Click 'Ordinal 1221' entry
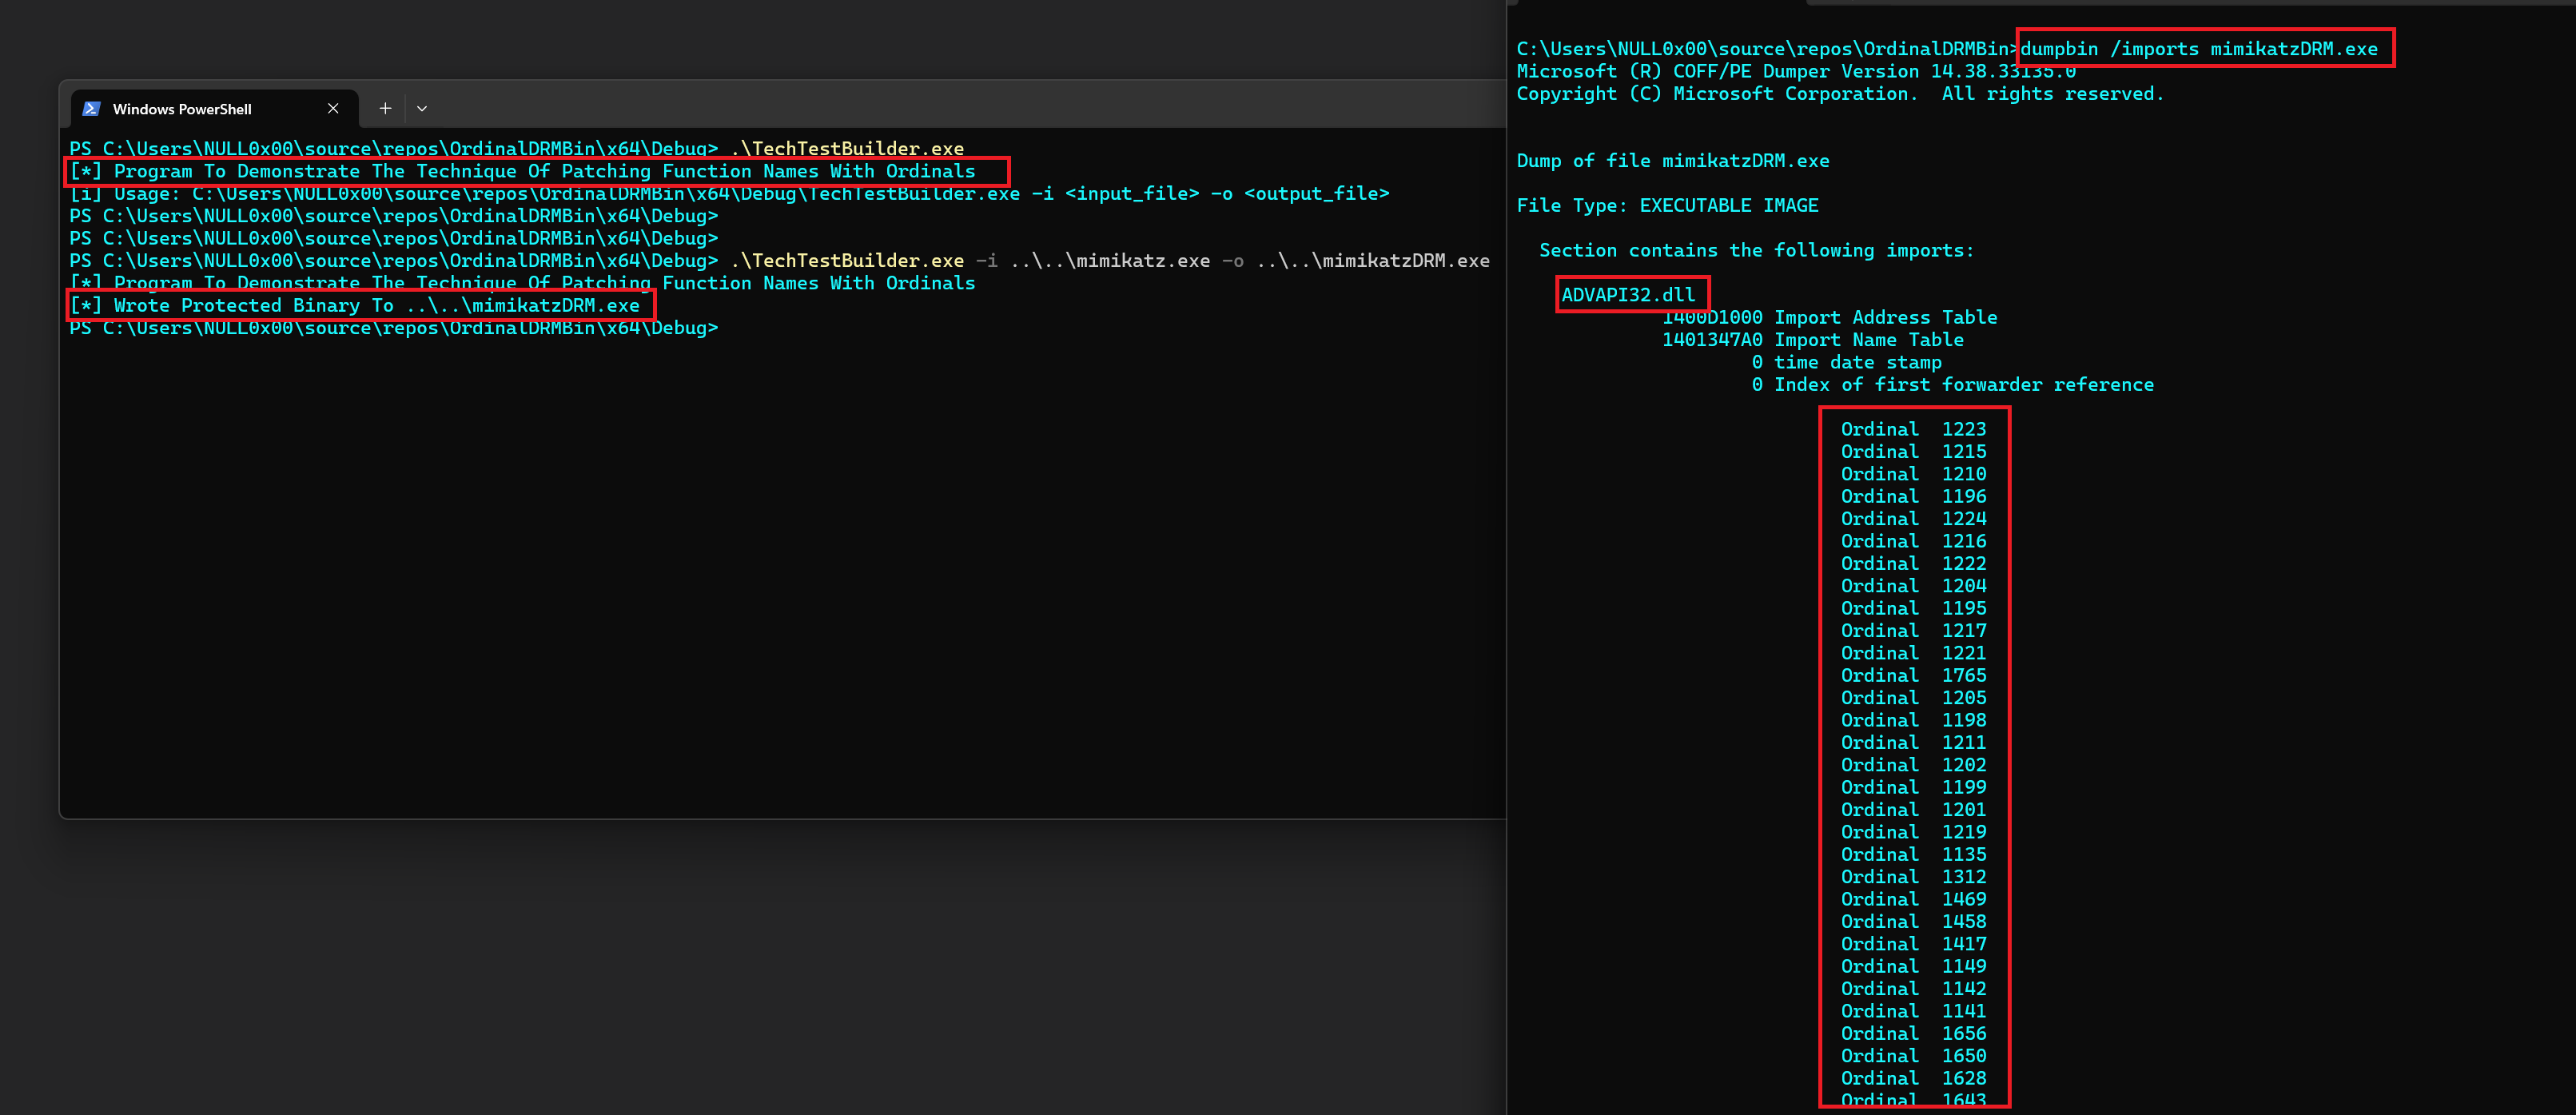Viewport: 2576px width, 1115px height. [1914, 653]
